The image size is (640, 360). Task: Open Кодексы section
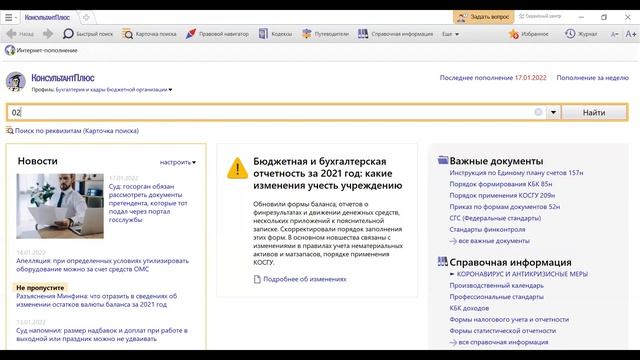point(275,34)
